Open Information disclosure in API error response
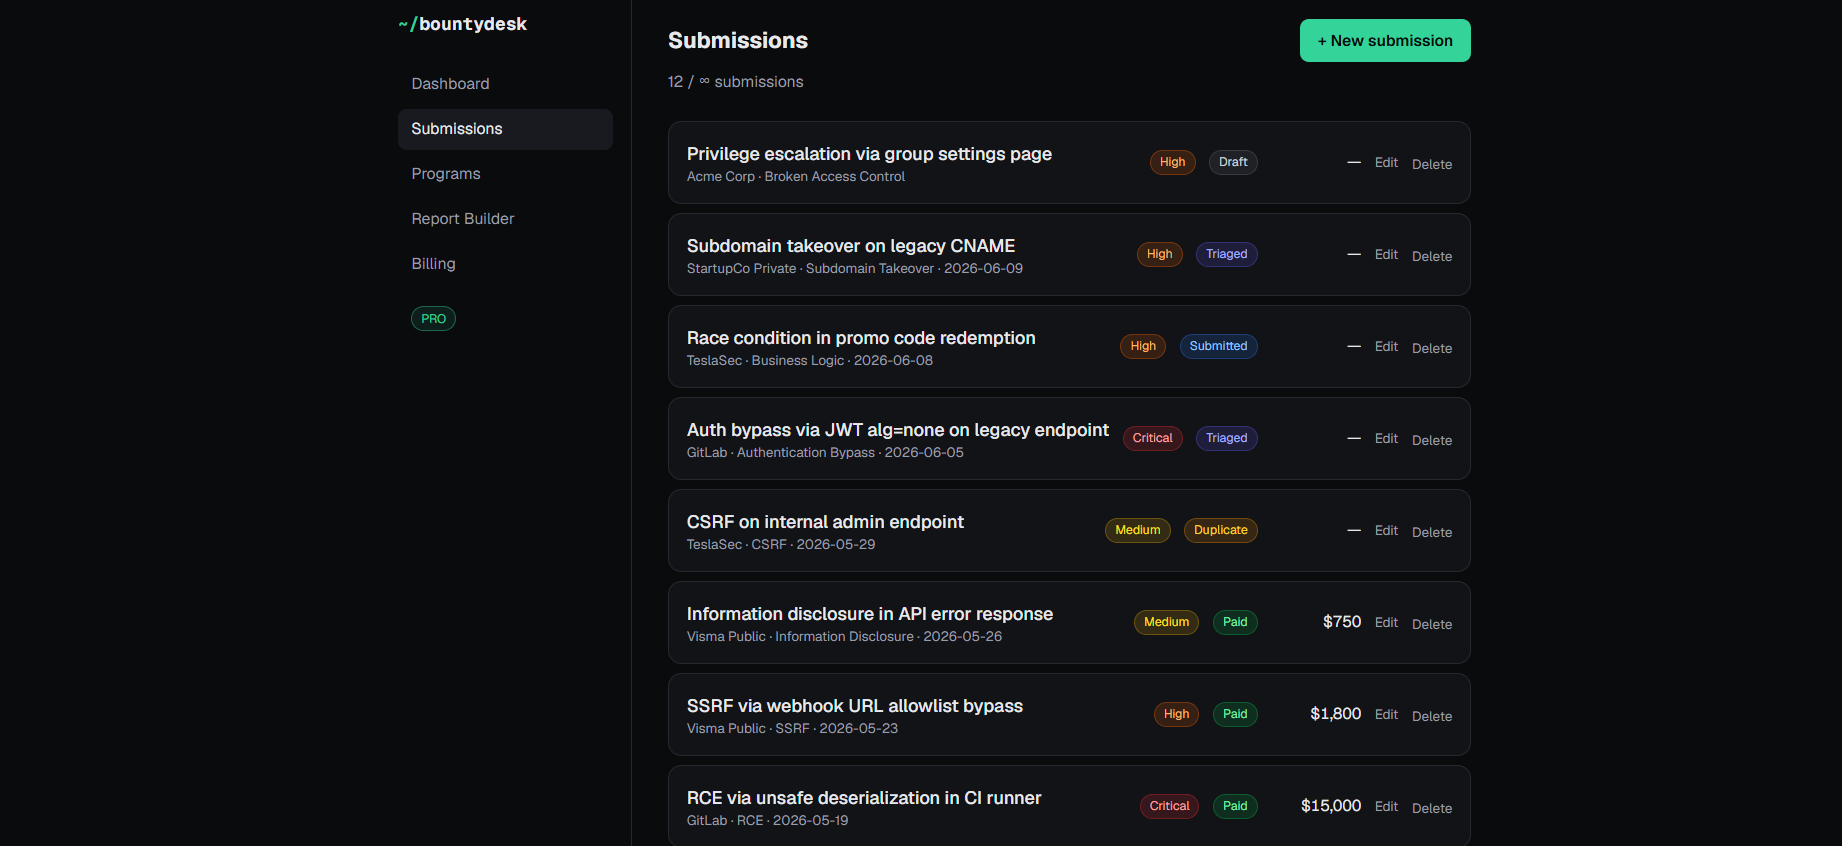The width and height of the screenshot is (1842, 846). [x=870, y=614]
